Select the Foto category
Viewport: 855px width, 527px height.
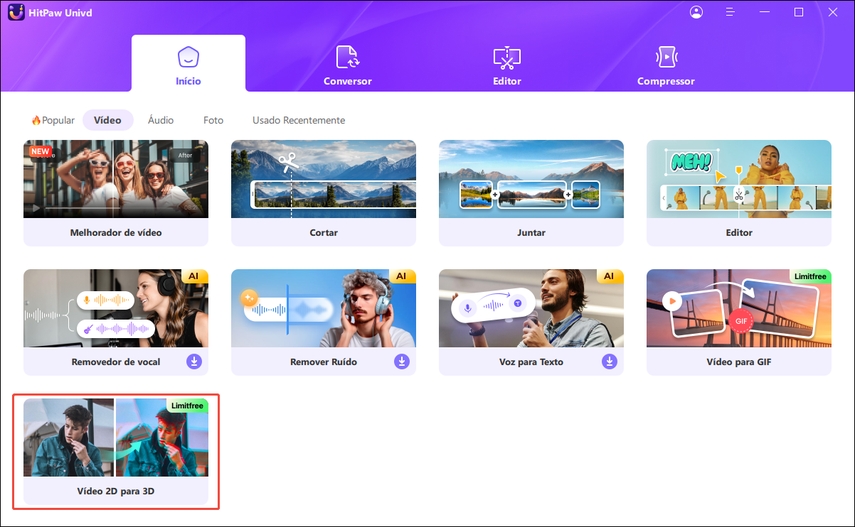pos(213,120)
